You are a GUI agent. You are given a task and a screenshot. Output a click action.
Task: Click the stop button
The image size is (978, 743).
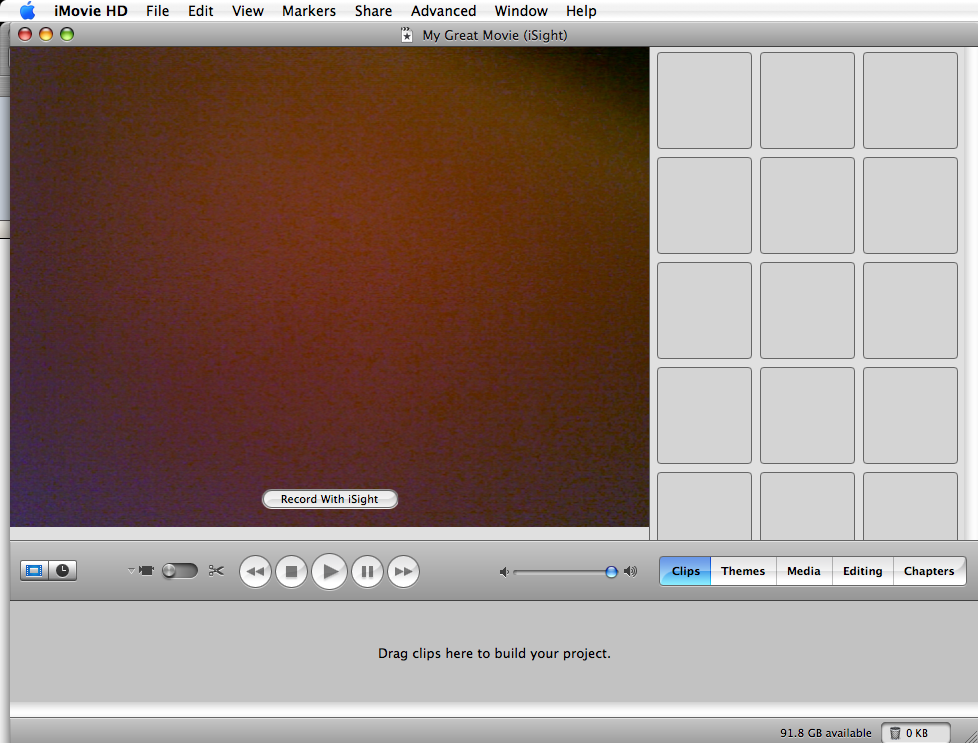(291, 571)
